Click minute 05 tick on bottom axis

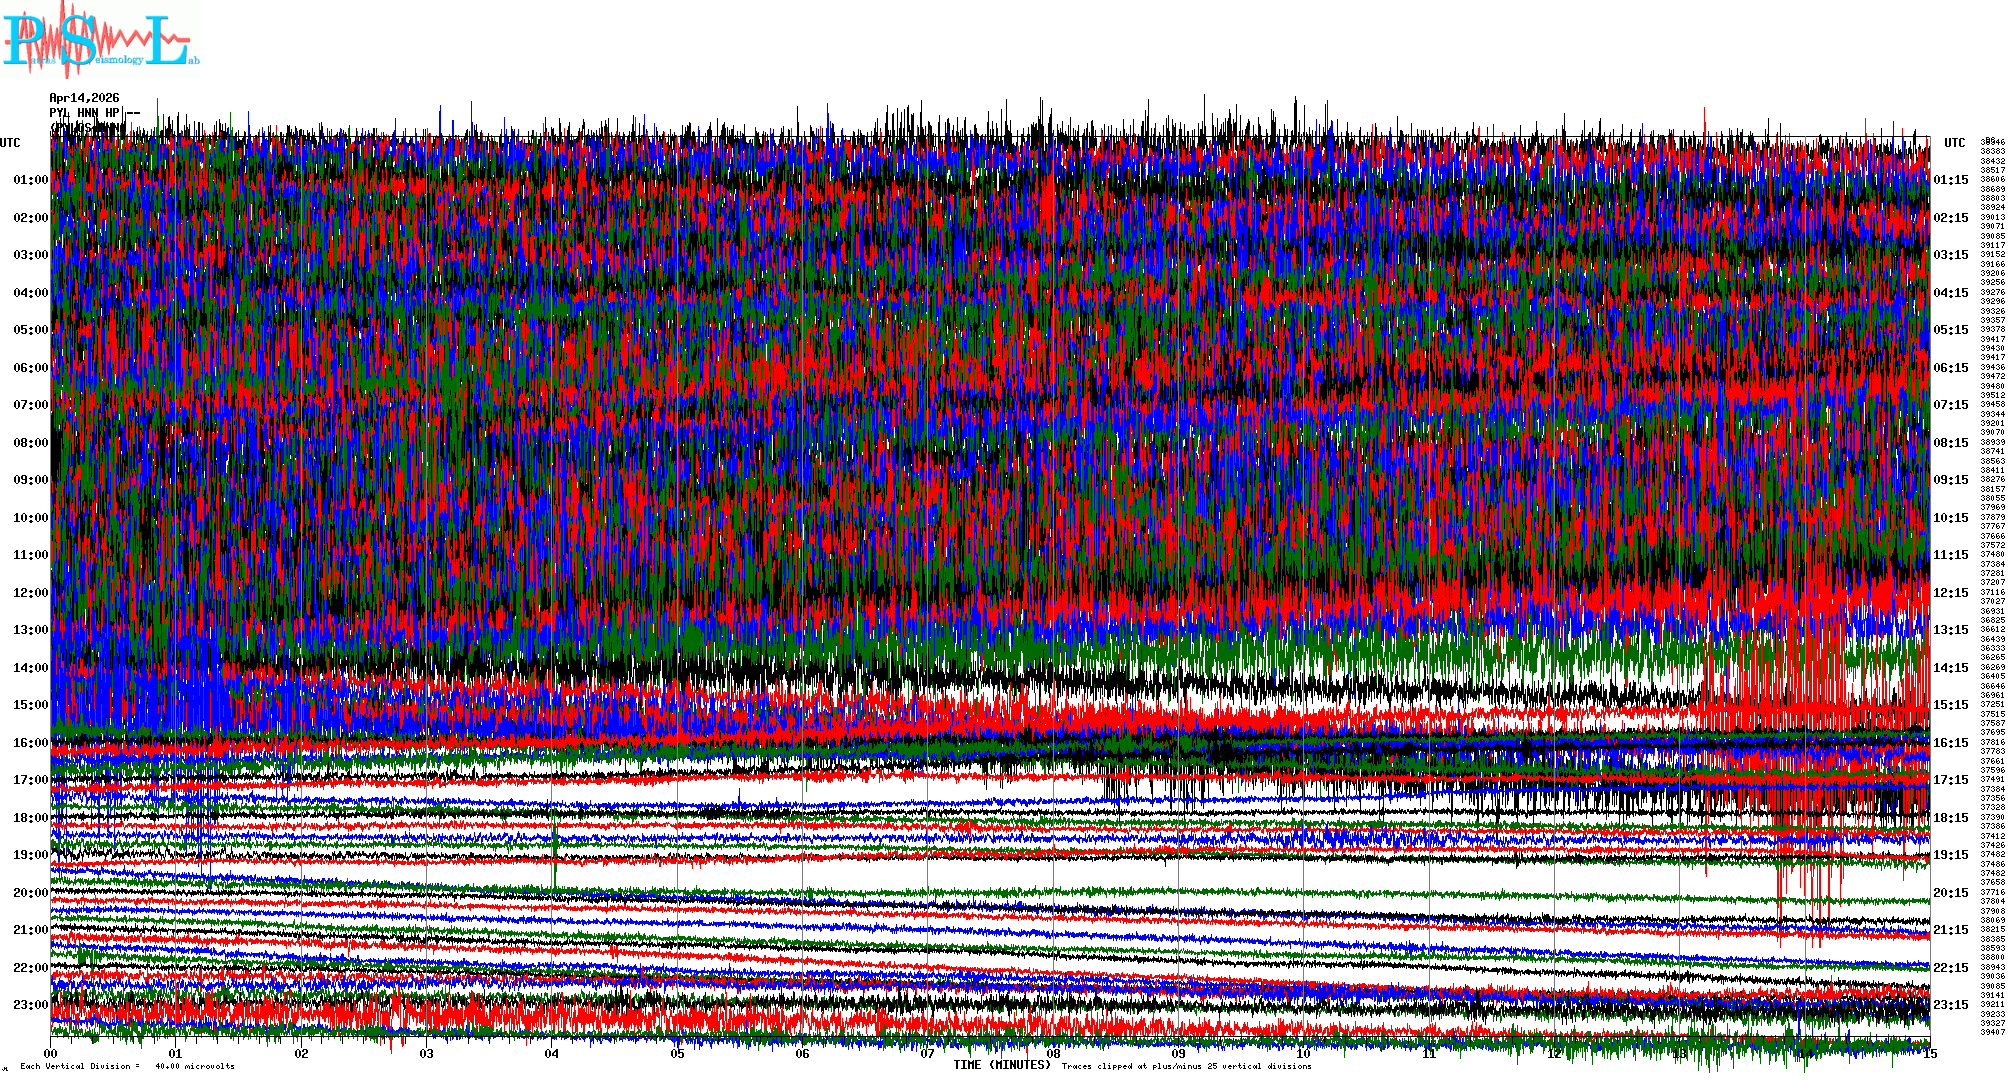677,1053
